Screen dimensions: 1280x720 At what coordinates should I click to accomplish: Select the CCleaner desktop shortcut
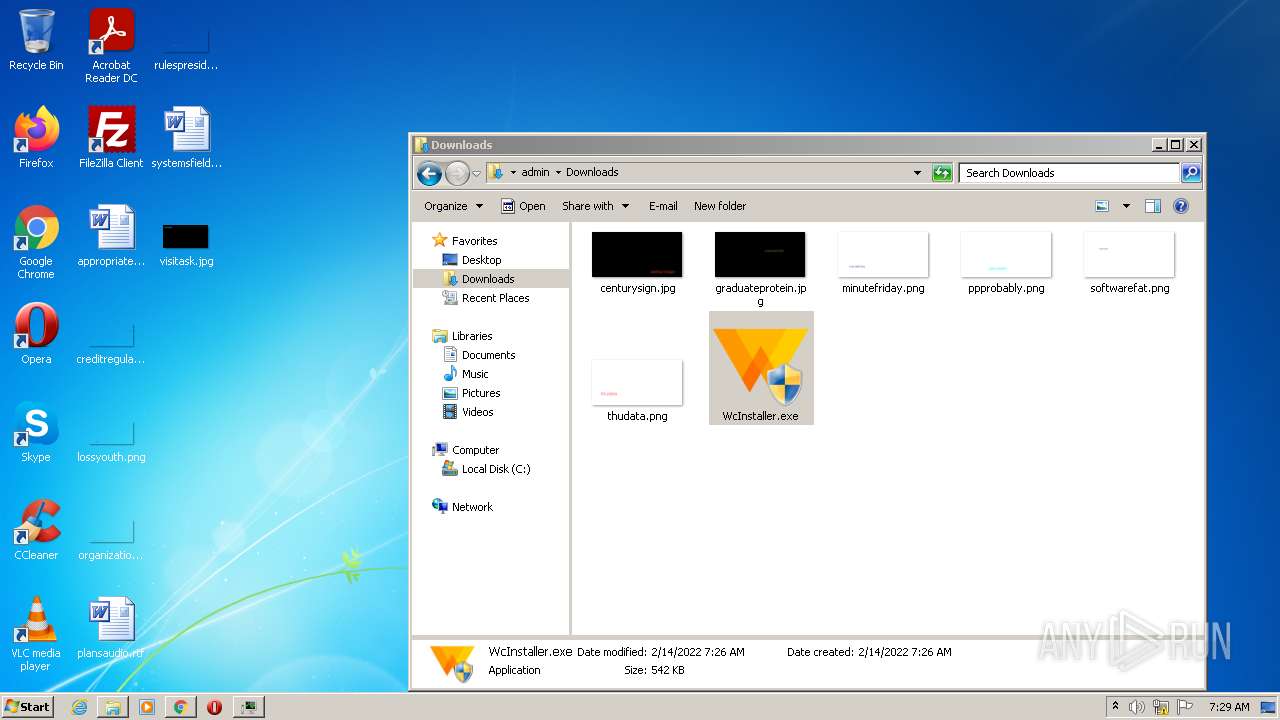point(36,530)
